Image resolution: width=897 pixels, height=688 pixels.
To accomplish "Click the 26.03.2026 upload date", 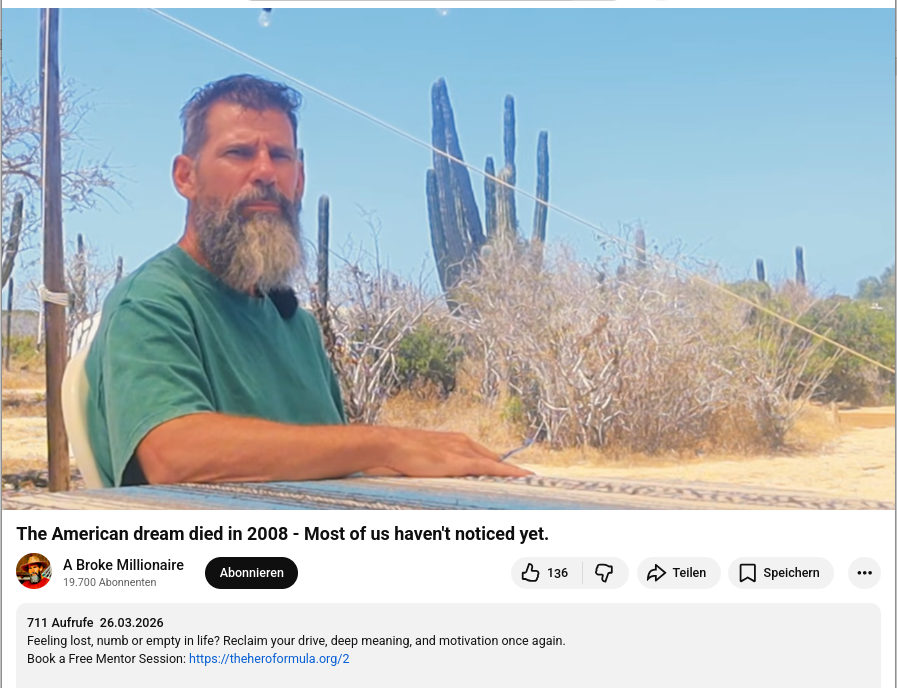I will pyautogui.click(x=132, y=623).
